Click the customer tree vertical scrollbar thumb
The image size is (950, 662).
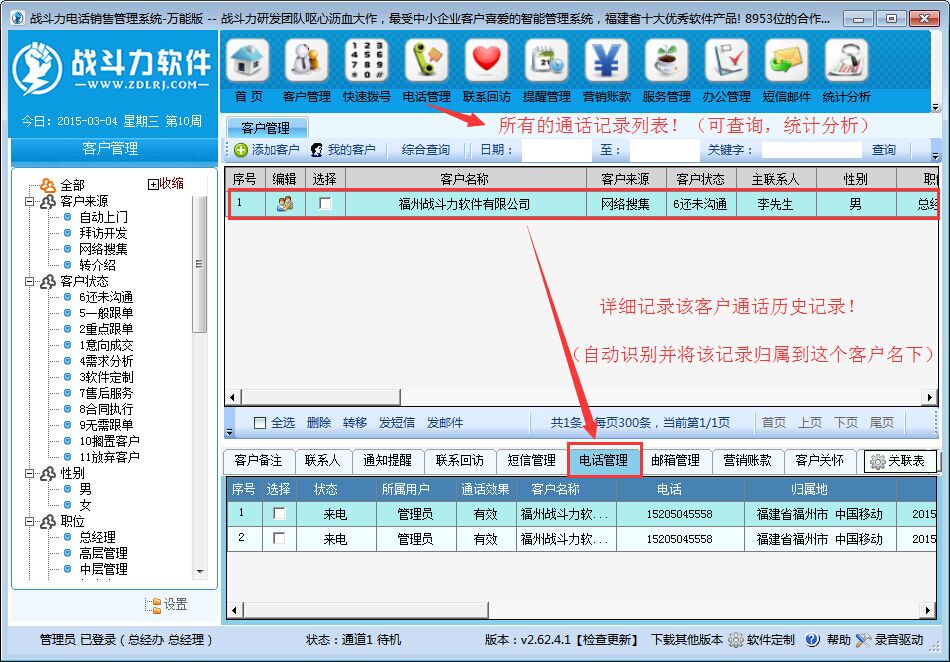coord(199,263)
